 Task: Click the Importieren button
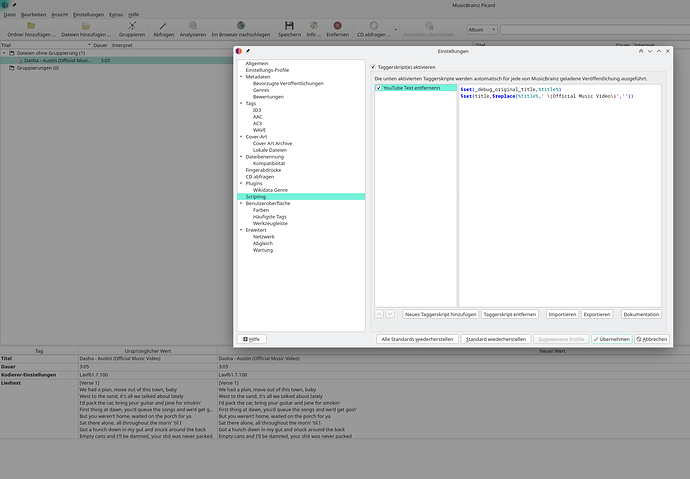coord(562,314)
